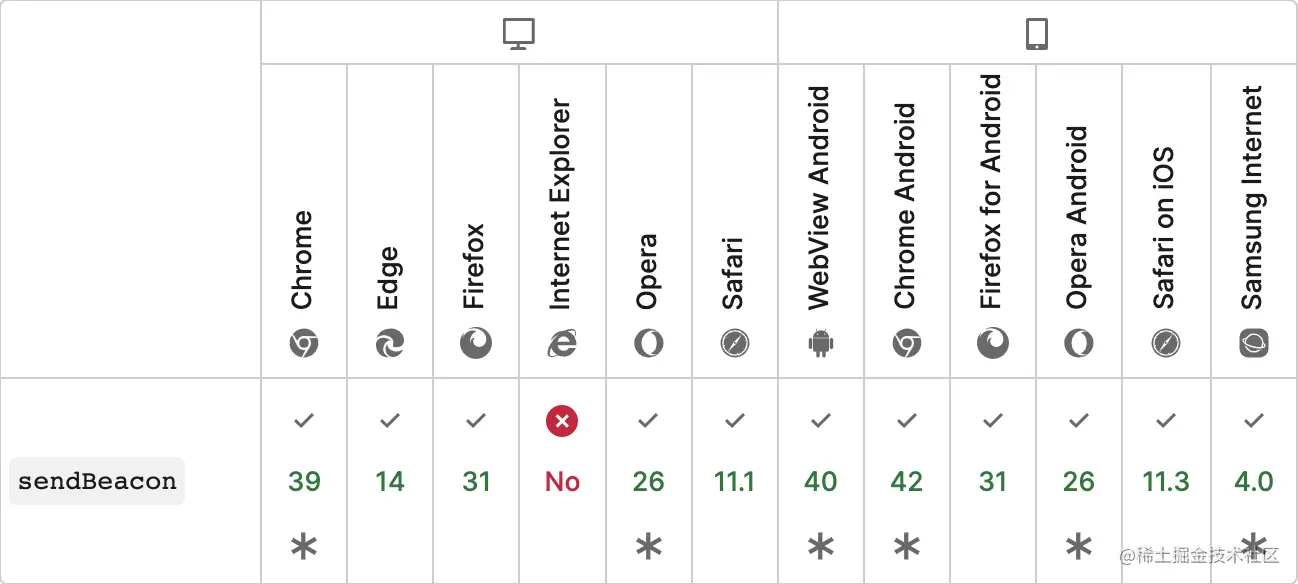Click the Firefox desktop browser logo
The image size is (1298, 584).
pos(476,344)
